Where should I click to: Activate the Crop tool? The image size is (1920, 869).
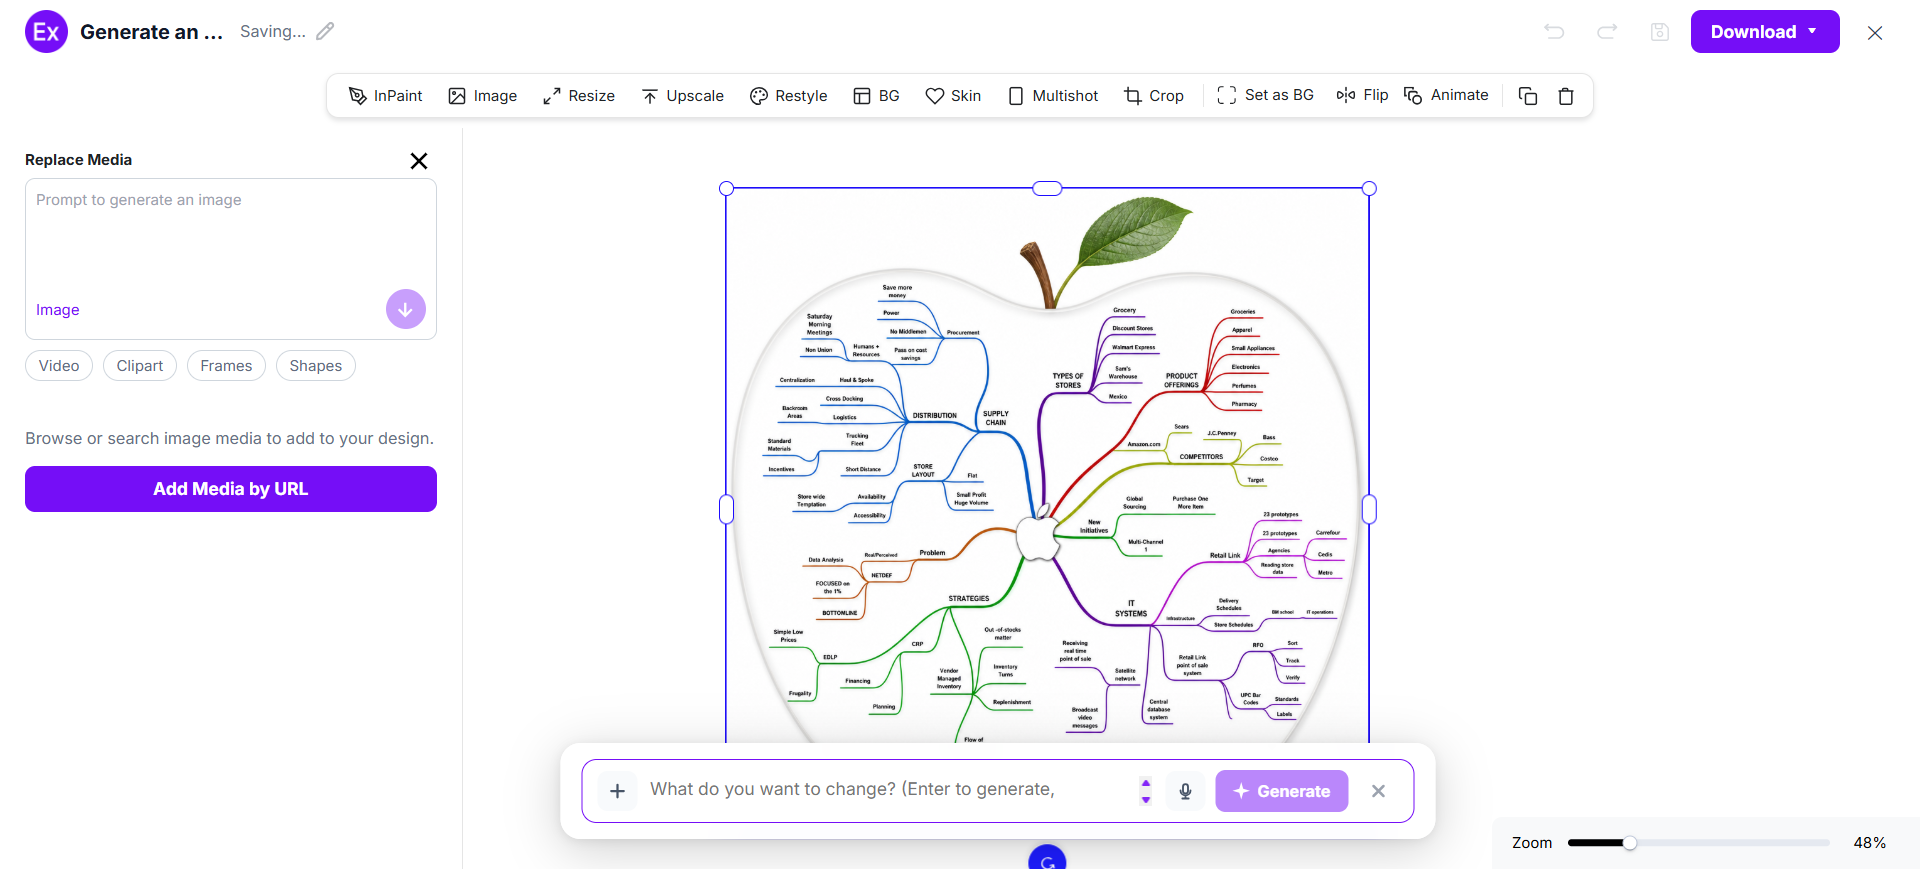point(1153,96)
